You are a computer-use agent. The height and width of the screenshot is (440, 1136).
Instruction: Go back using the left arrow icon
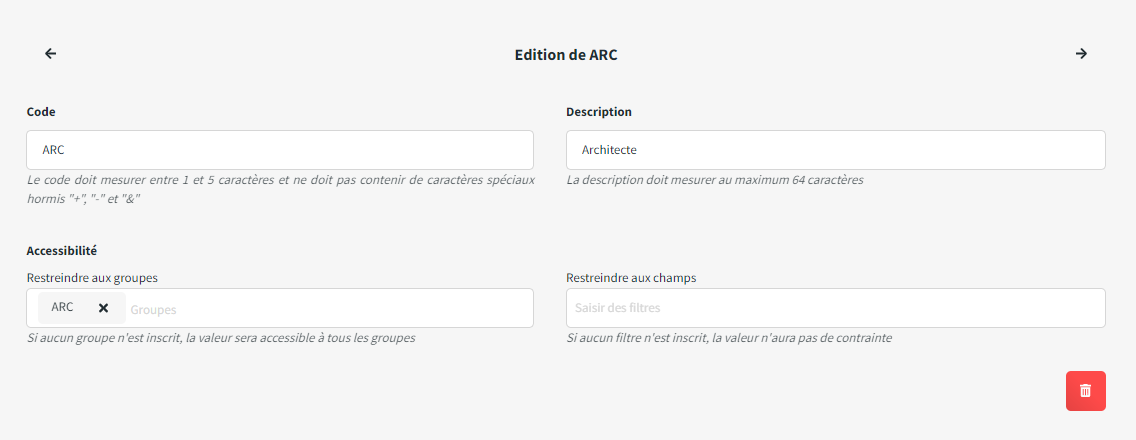coord(51,54)
